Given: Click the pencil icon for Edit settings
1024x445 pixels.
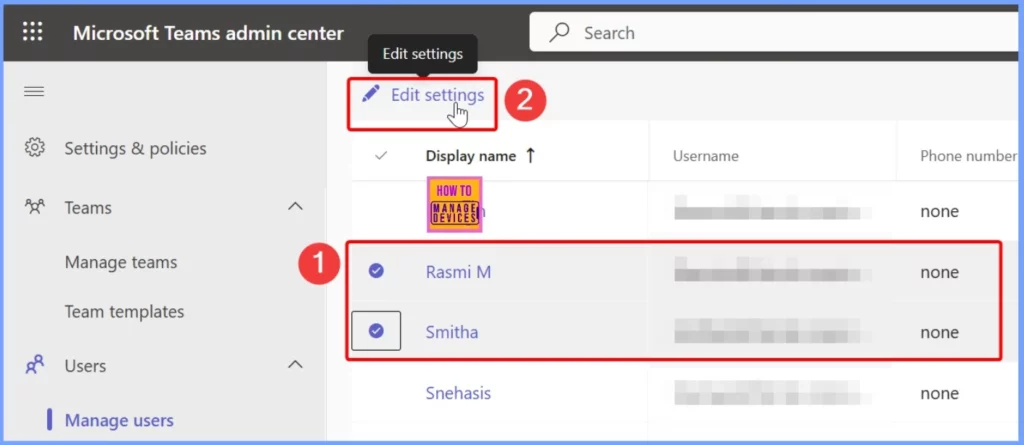Looking at the screenshot, I should 370,95.
